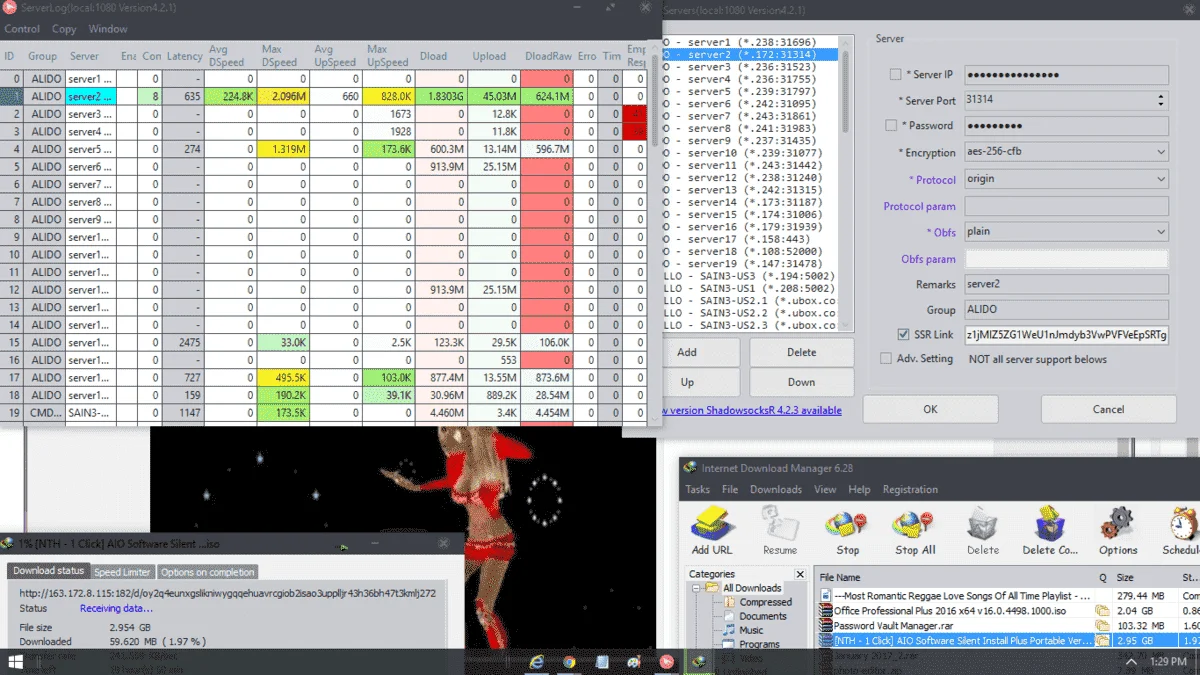Open the Copy menu in ServerLog

coord(64,29)
